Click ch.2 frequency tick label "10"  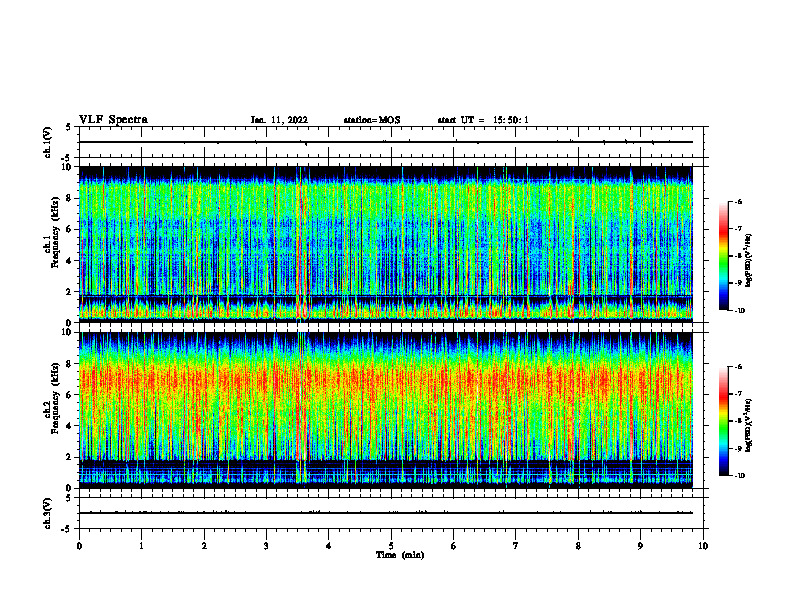67,332
